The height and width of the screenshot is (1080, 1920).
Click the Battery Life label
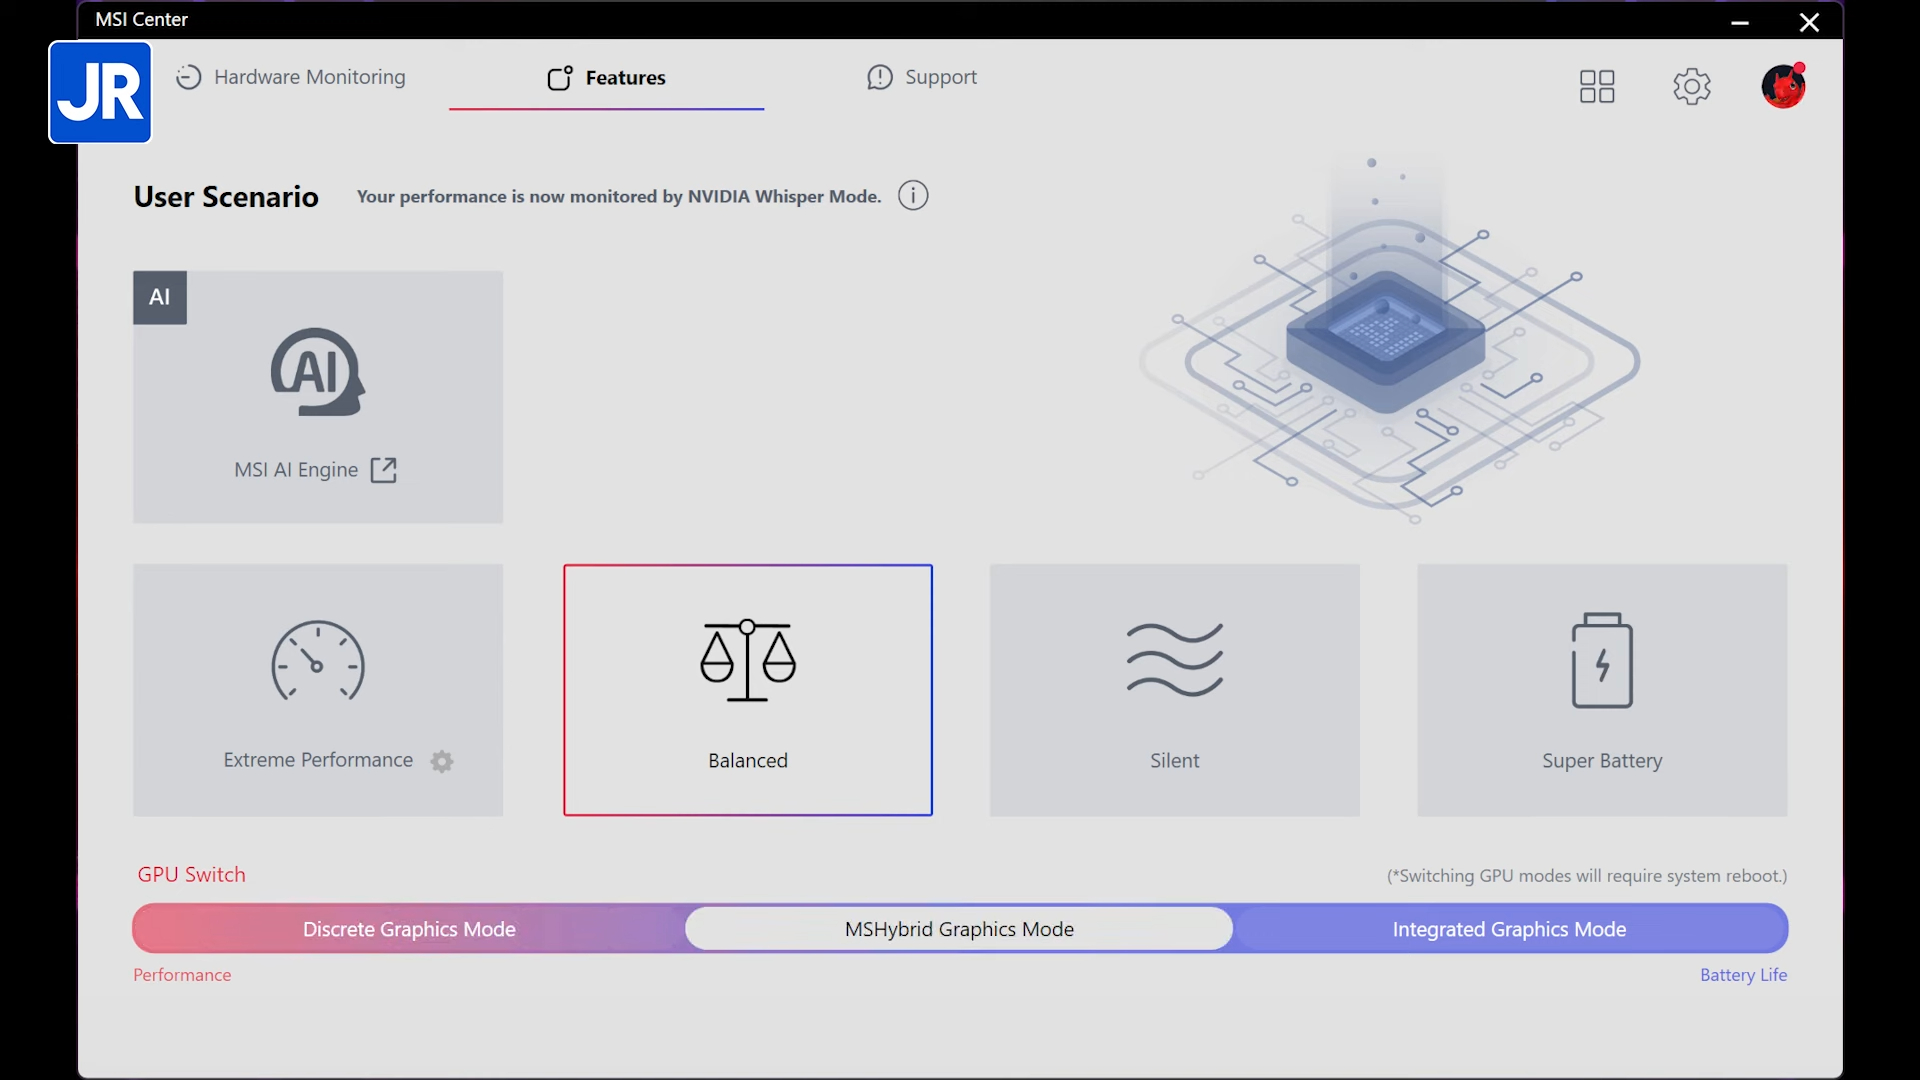(1743, 975)
